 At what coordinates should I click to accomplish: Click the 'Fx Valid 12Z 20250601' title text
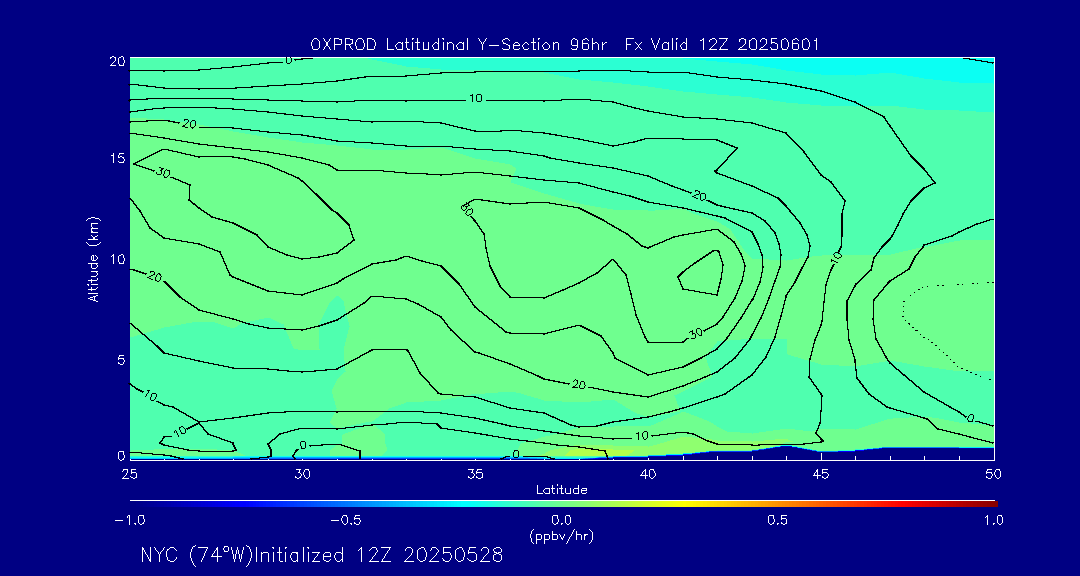click(723, 44)
